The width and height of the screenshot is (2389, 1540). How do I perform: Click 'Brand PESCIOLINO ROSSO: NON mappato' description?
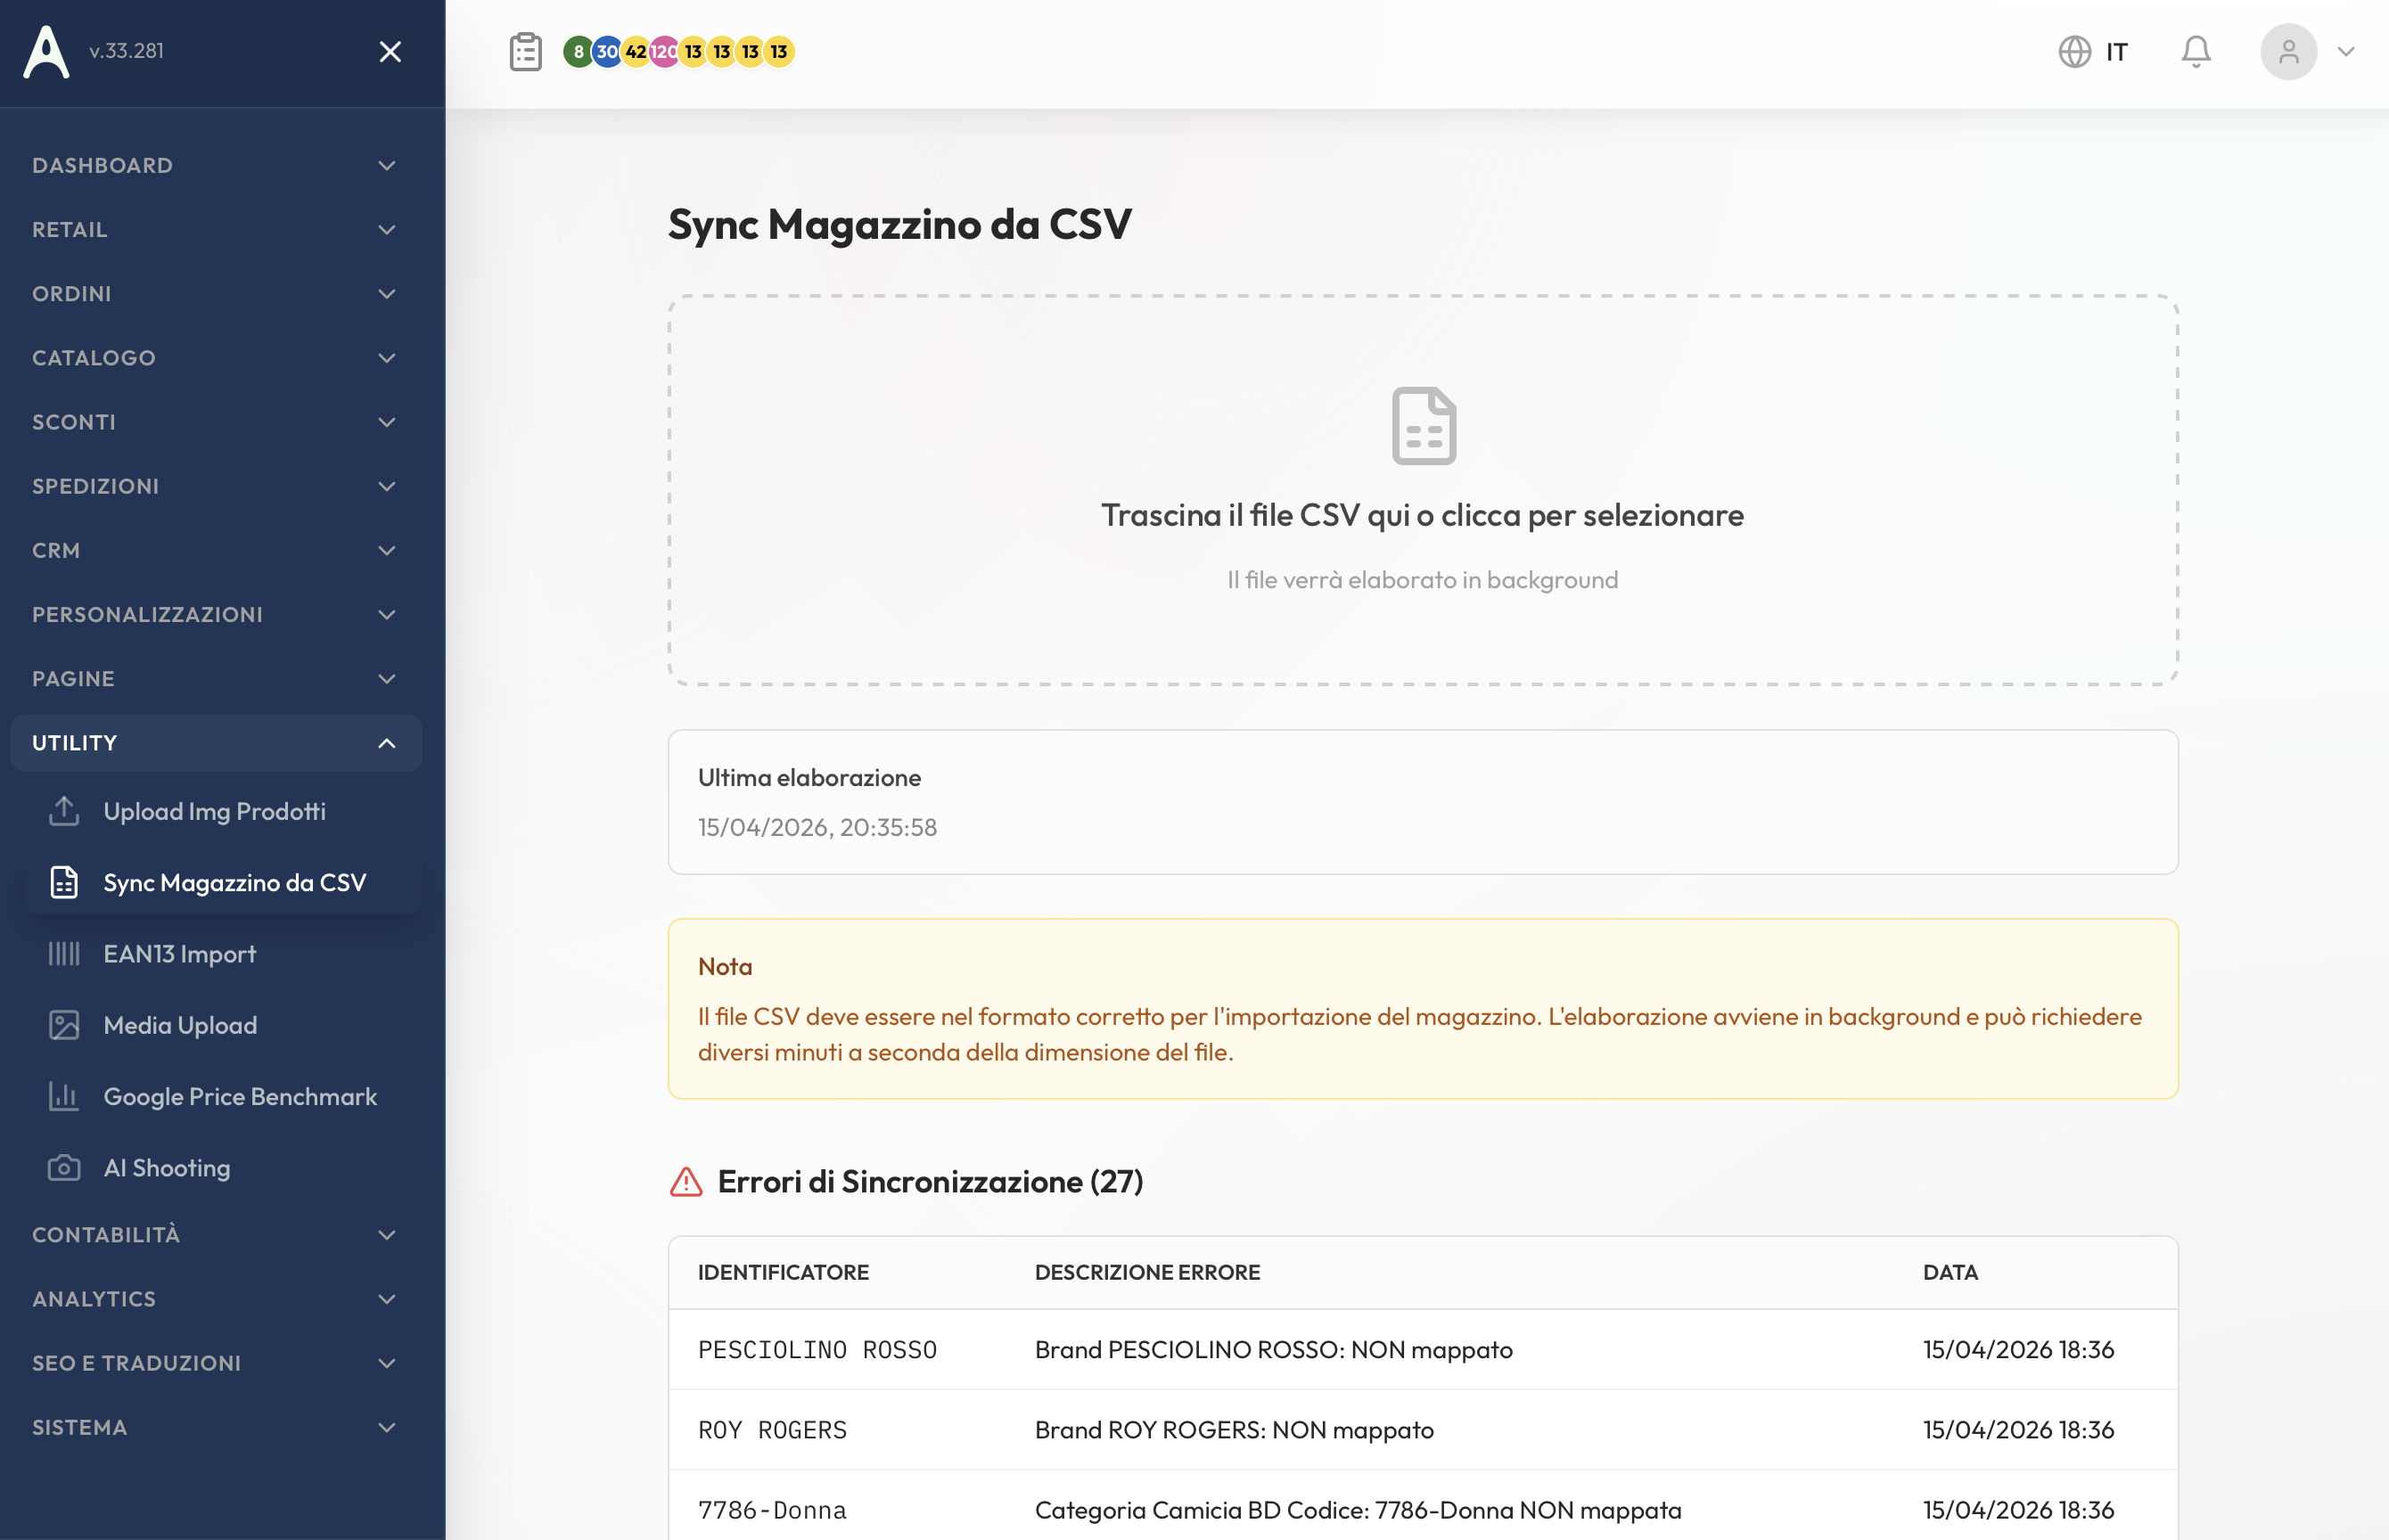coord(1273,1350)
